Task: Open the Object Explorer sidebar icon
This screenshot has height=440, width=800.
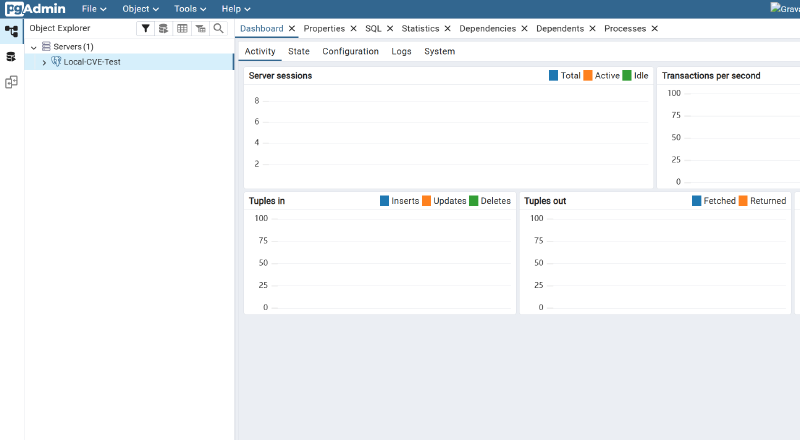Action: (11, 31)
